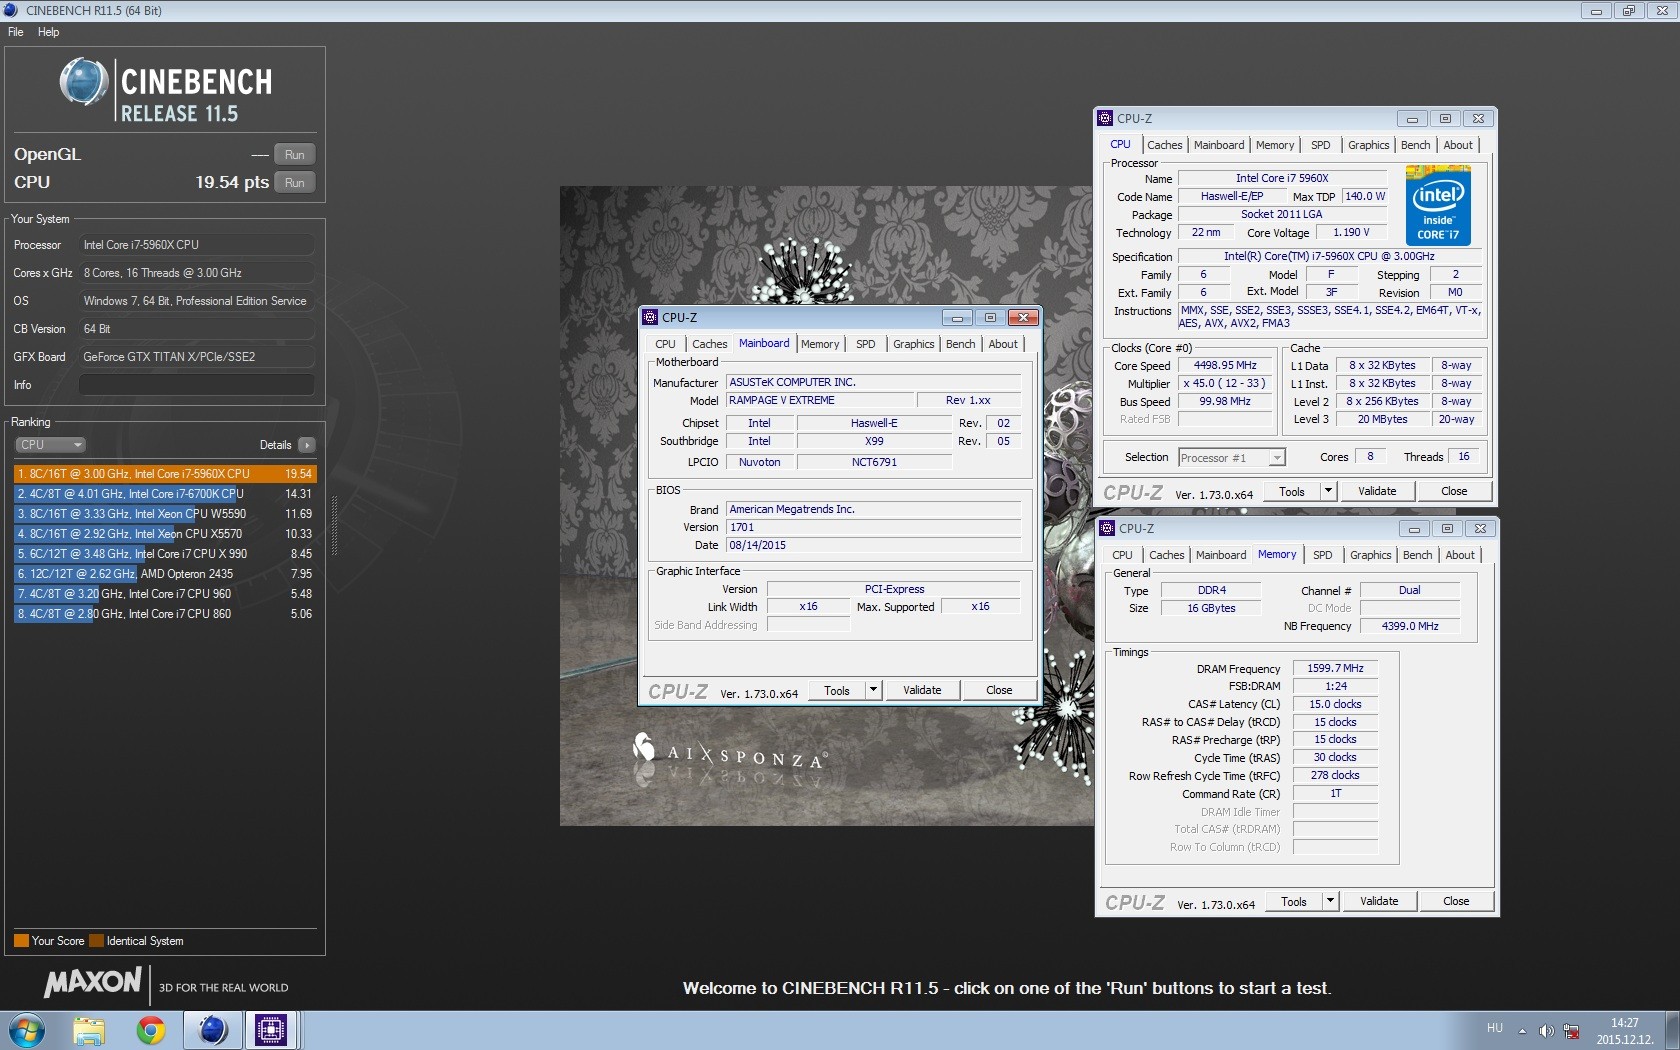Click Close button in Mainboard CPU-Z window
This screenshot has height=1050, width=1680.
coord(999,690)
